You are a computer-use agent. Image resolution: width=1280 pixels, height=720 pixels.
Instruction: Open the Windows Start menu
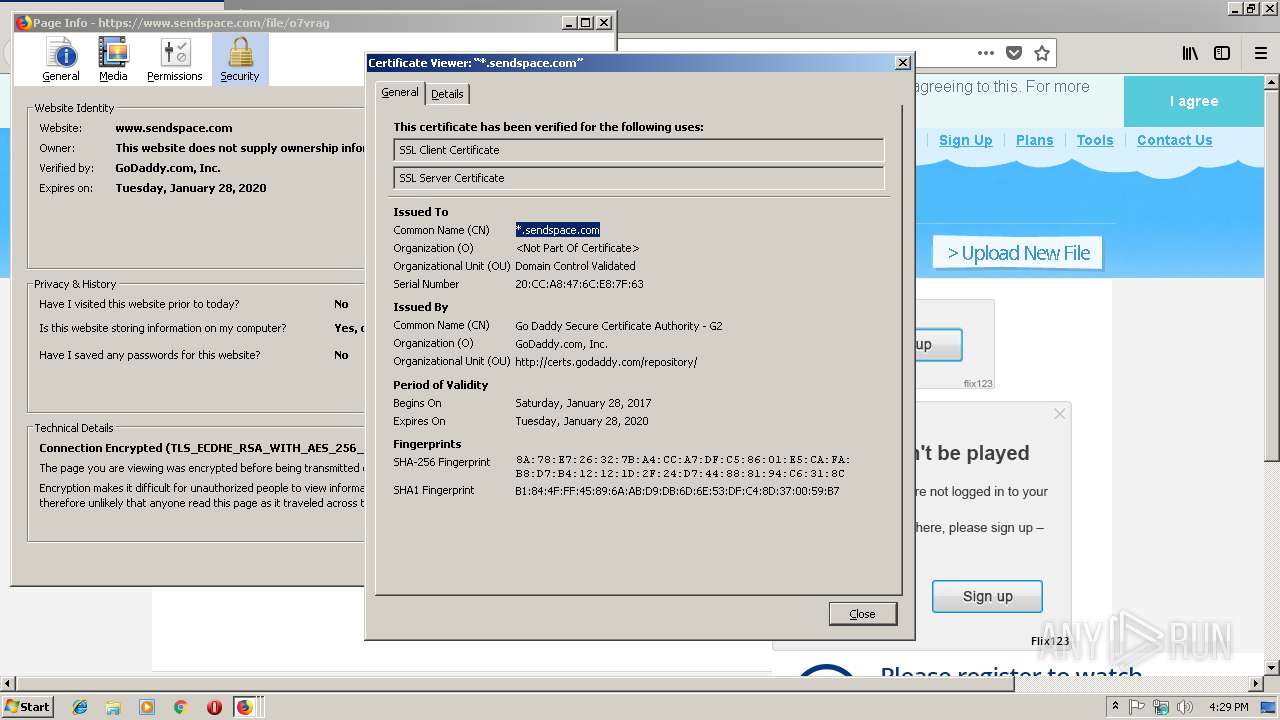pyautogui.click(x=28, y=706)
